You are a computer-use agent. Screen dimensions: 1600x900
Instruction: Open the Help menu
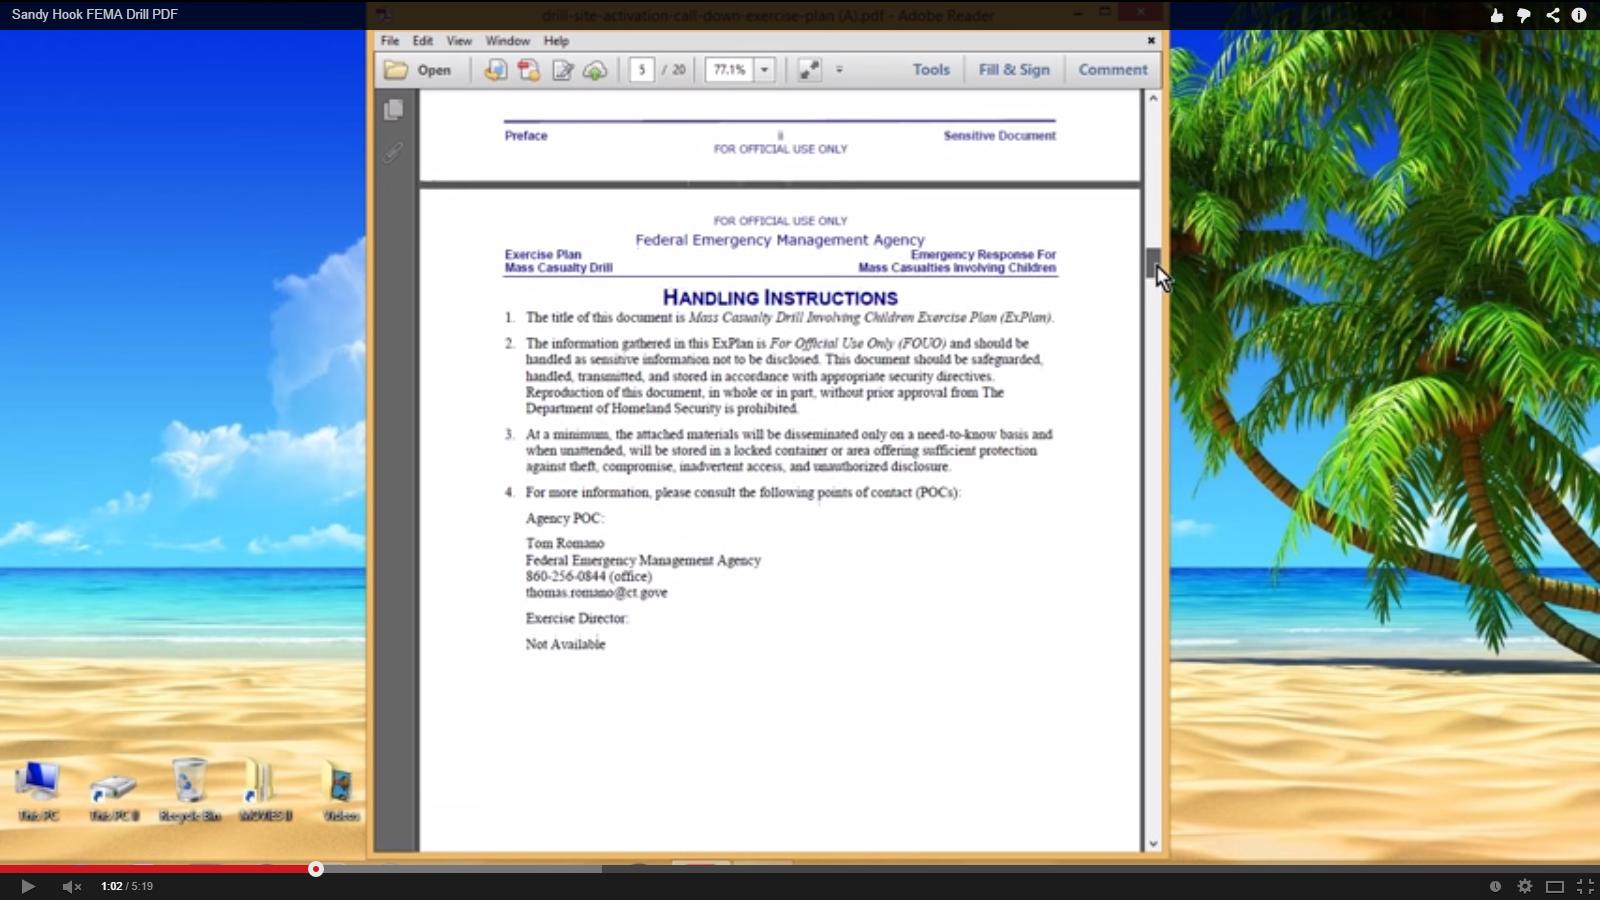(556, 41)
